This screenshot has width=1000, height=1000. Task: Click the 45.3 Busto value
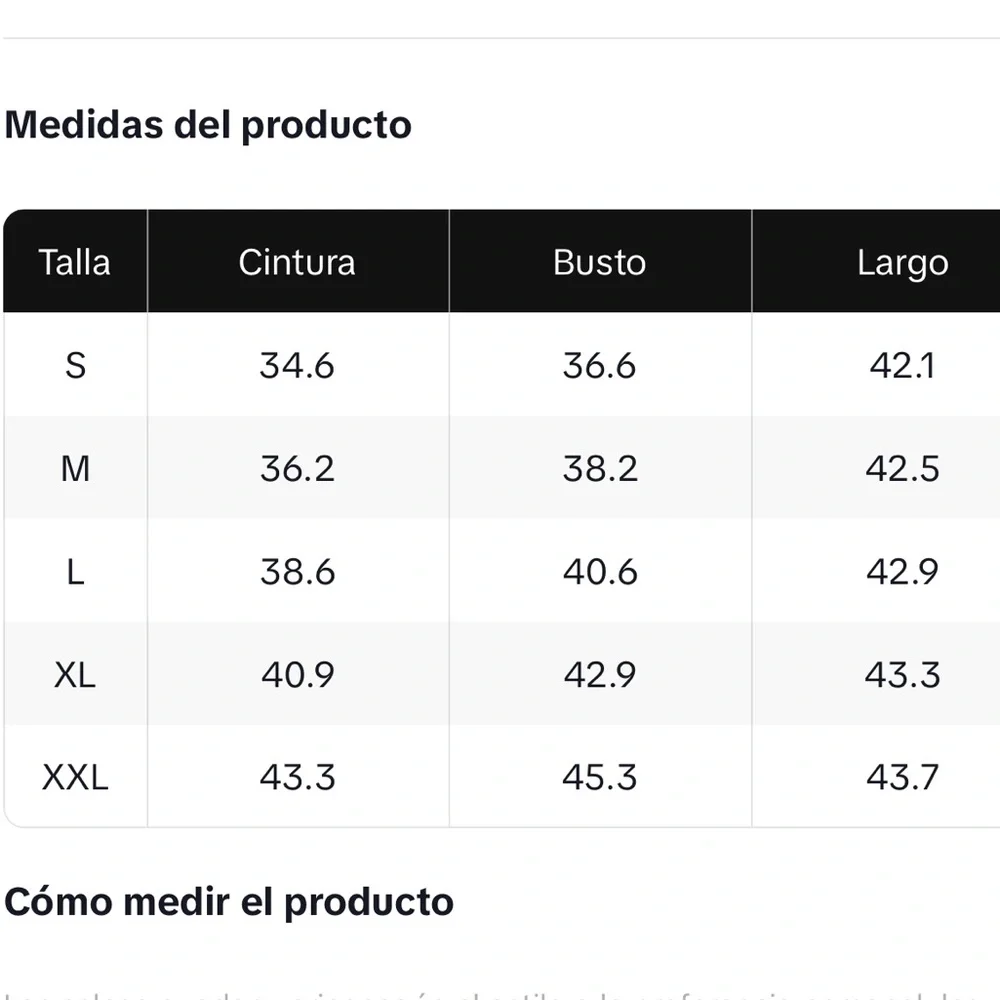599,778
